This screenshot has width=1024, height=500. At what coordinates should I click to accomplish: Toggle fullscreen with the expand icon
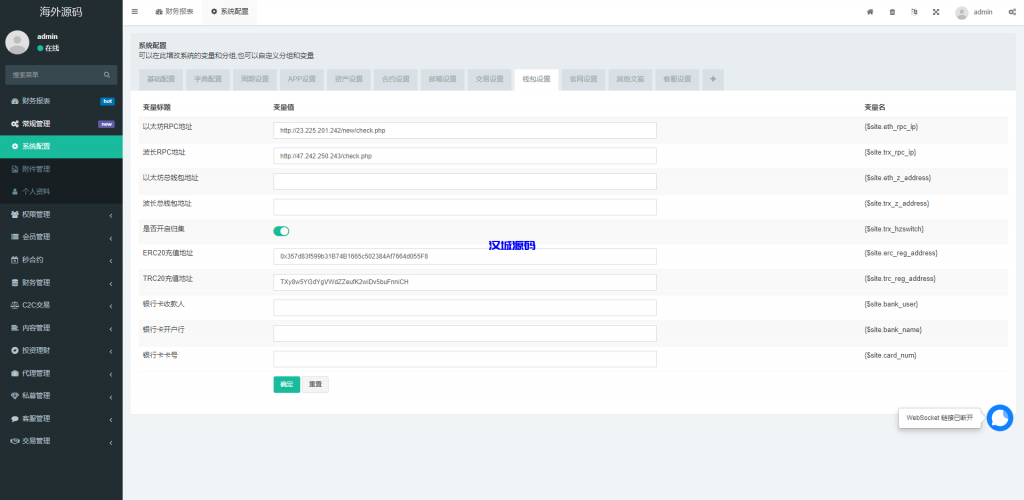coord(936,12)
